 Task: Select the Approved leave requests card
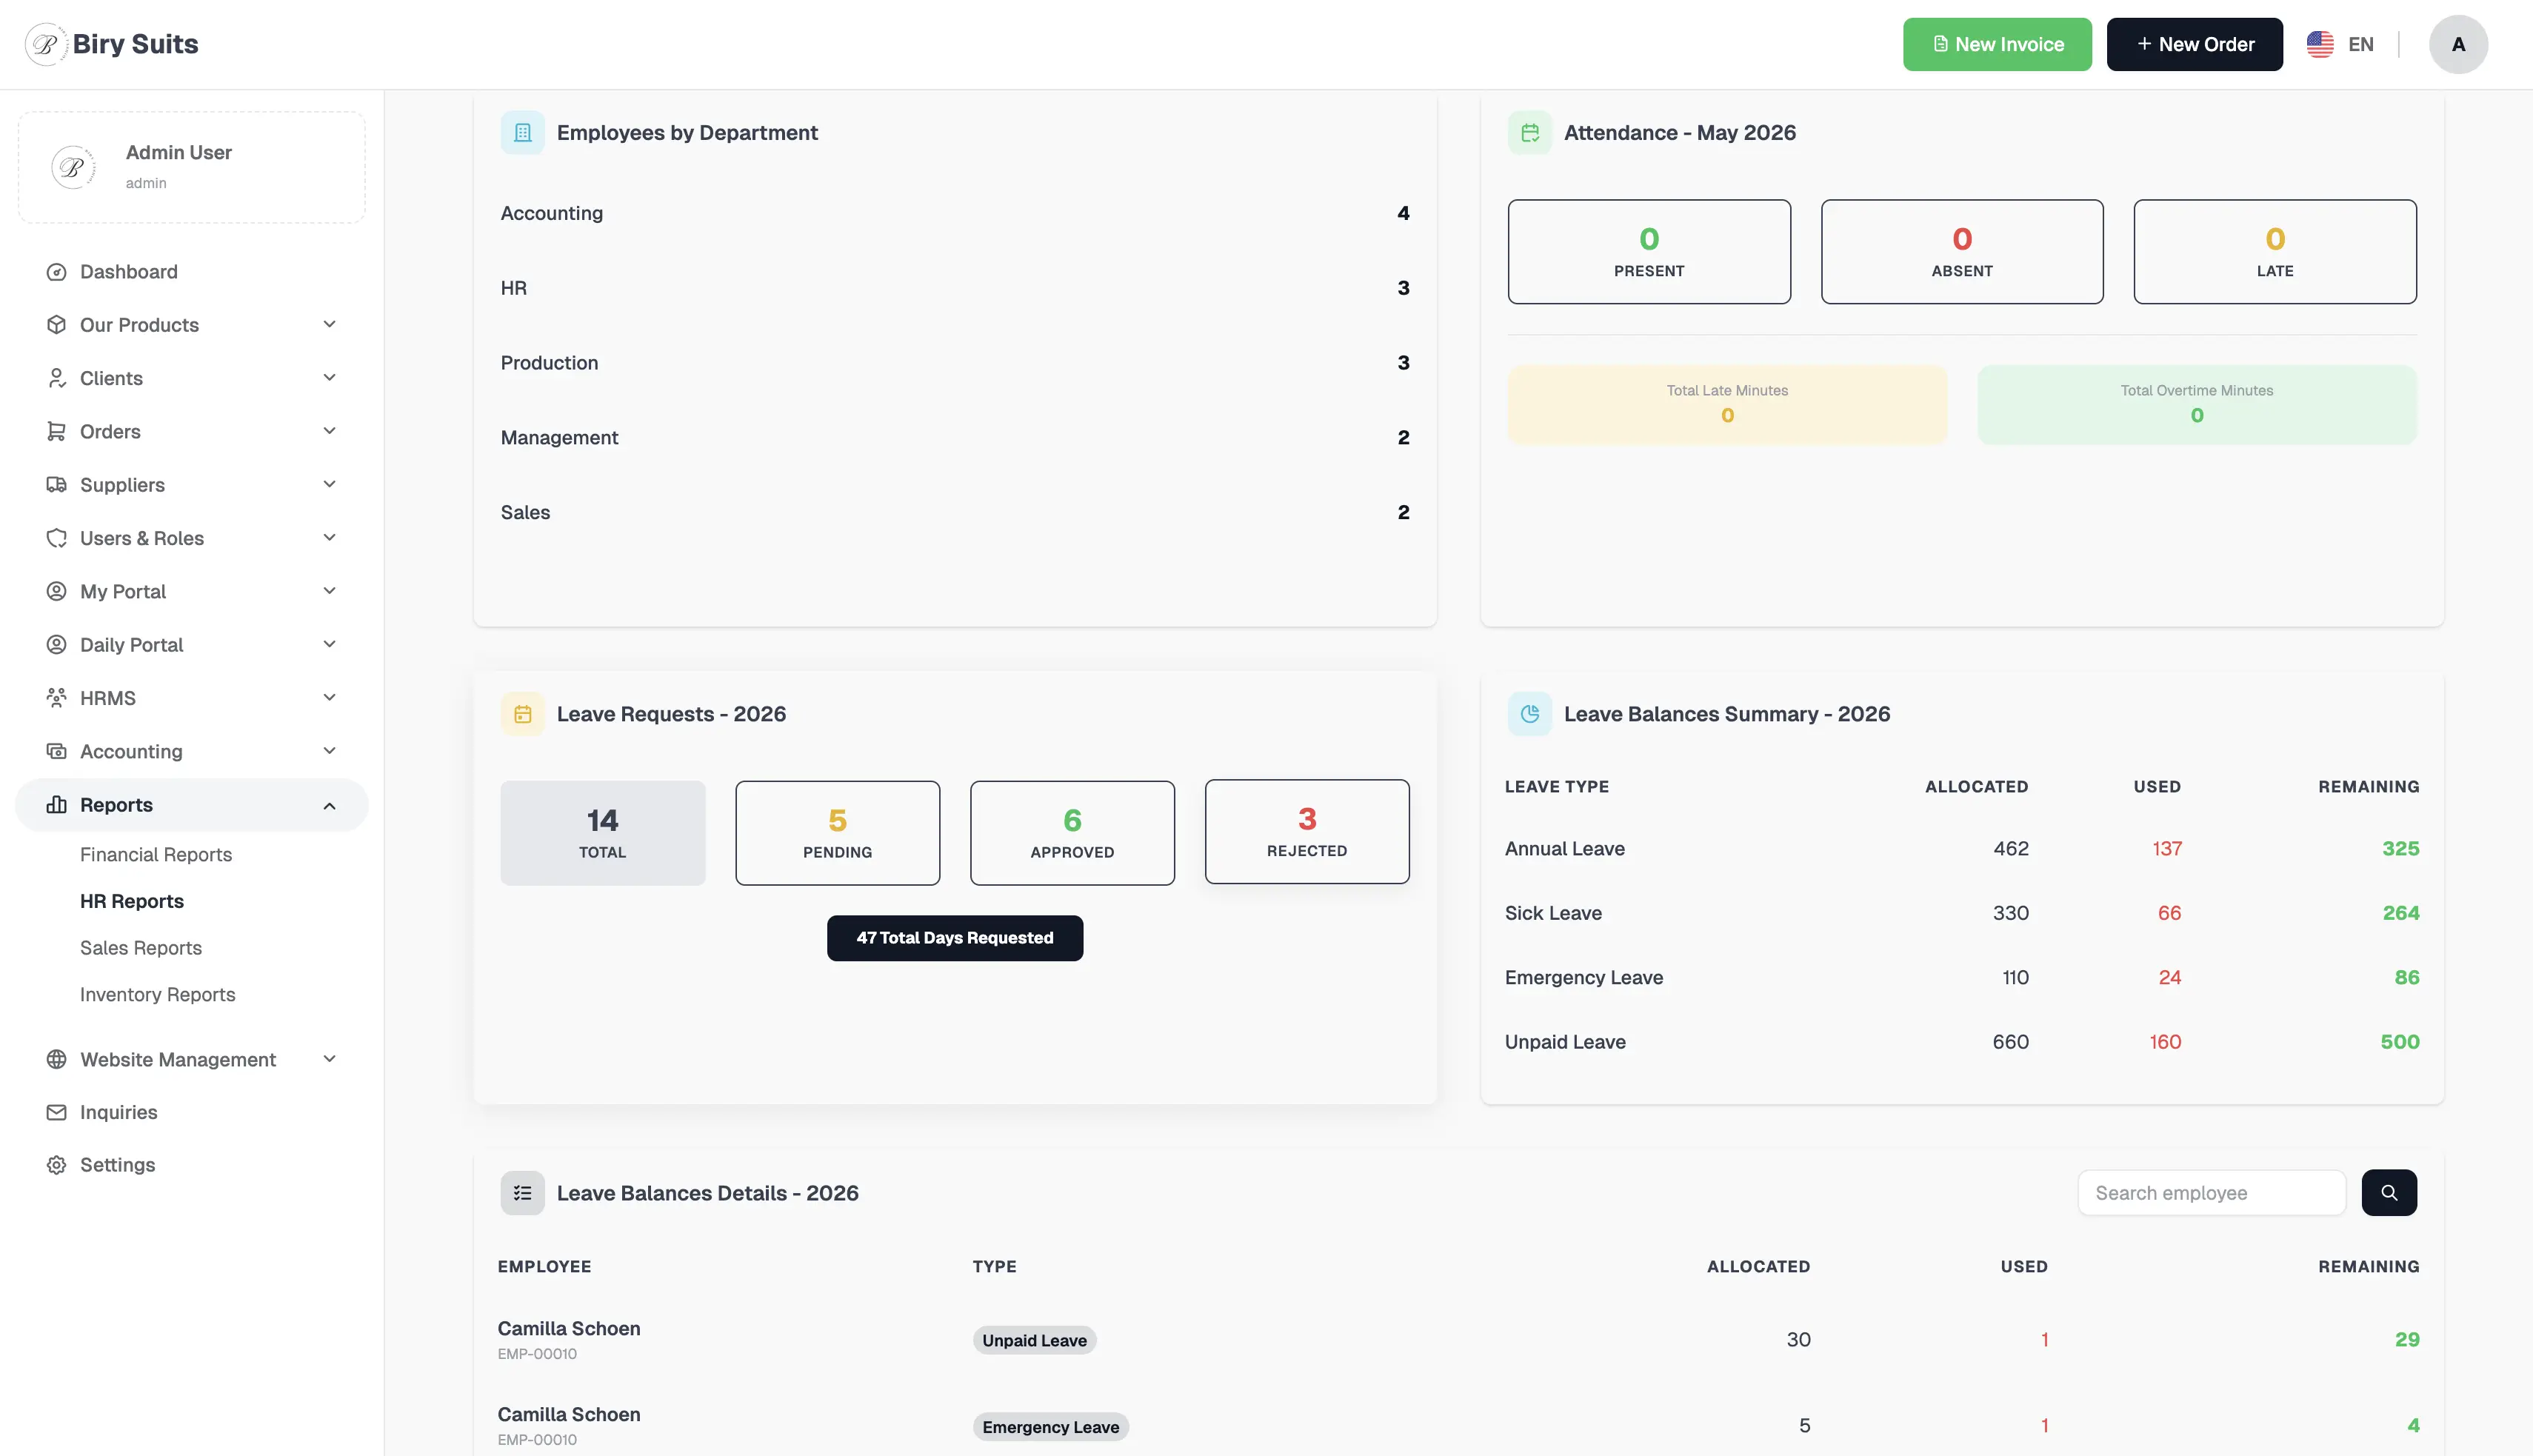(x=1072, y=833)
